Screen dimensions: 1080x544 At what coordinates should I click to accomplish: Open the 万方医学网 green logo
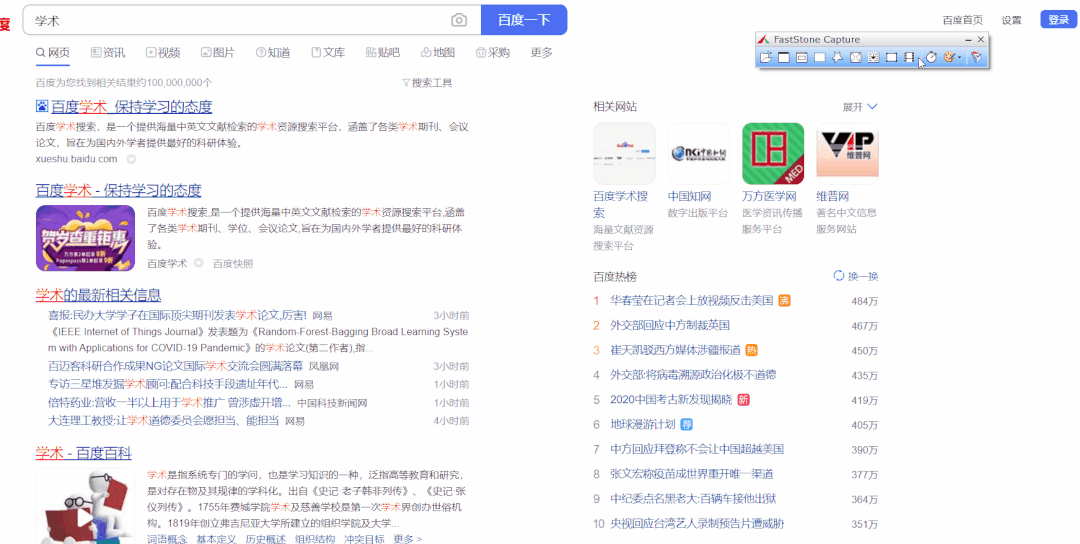(x=773, y=154)
